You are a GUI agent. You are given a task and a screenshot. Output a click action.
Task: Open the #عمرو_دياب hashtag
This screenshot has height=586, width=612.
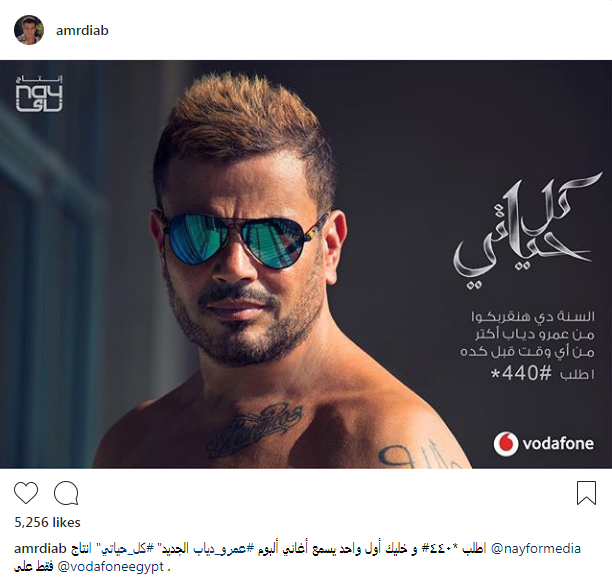223,549
